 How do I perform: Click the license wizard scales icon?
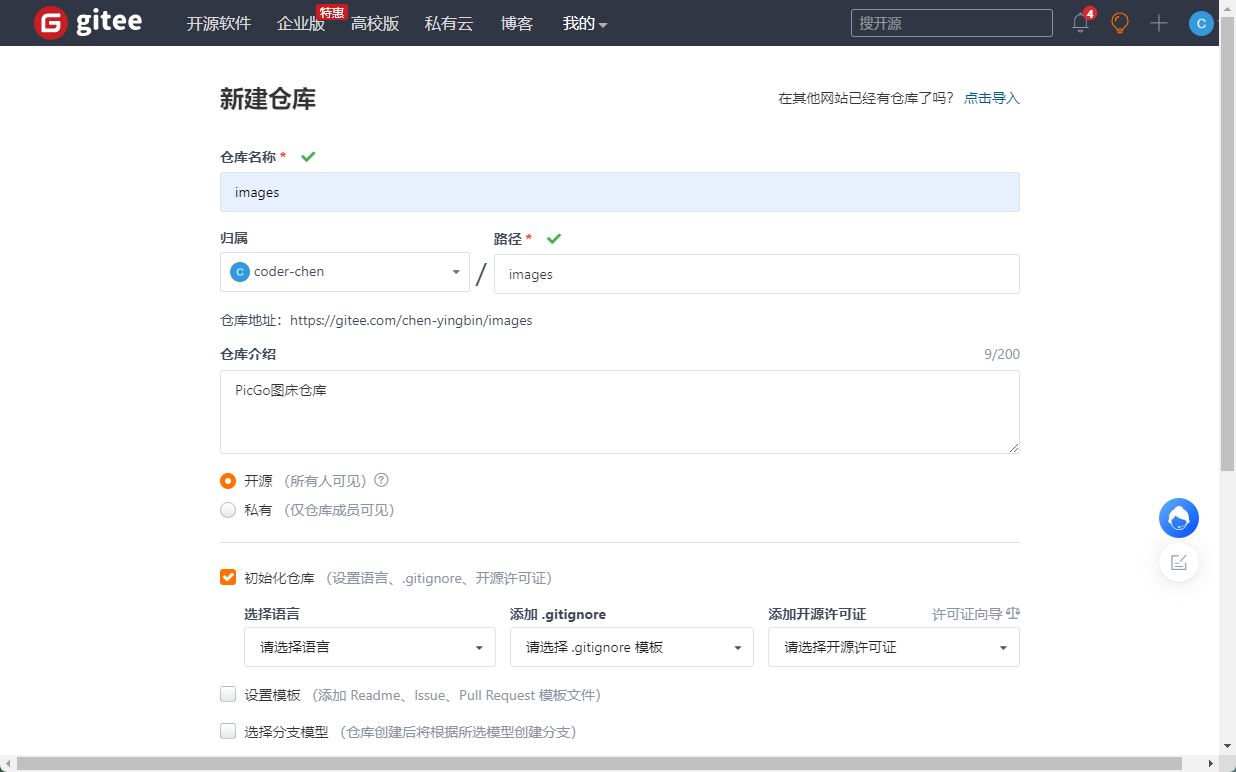click(1013, 614)
